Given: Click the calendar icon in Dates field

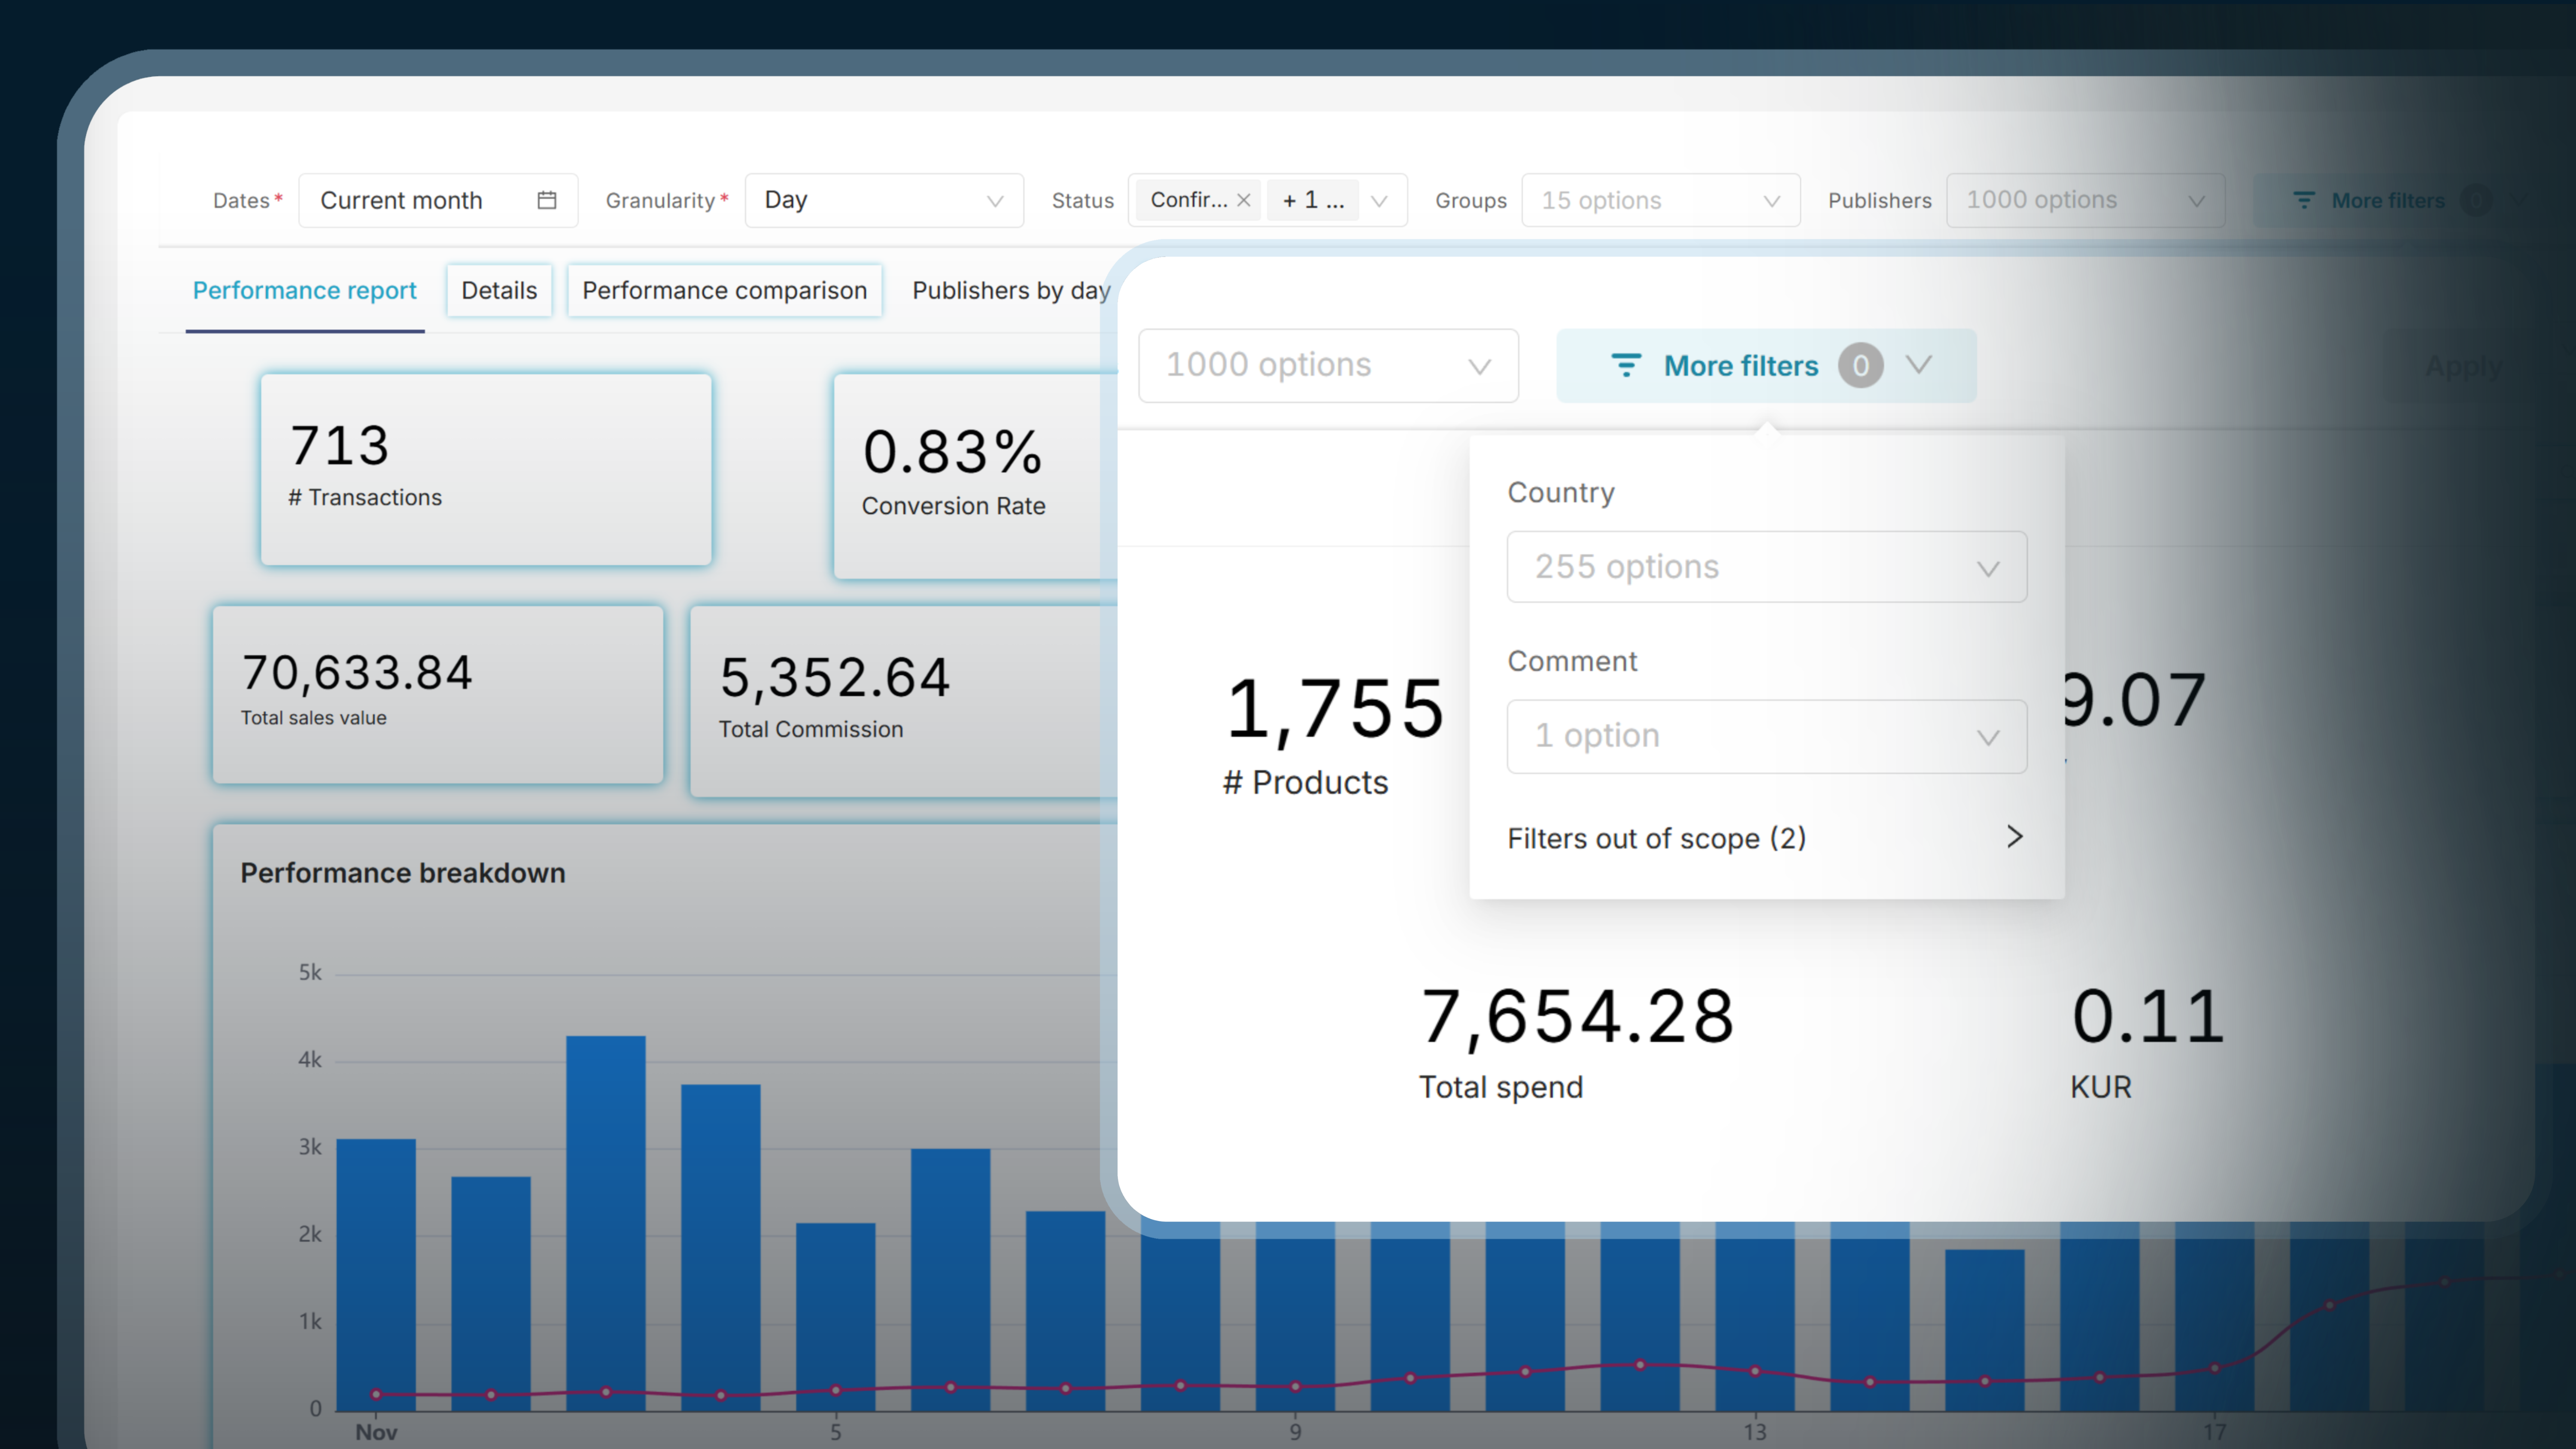Looking at the screenshot, I should click(x=546, y=200).
